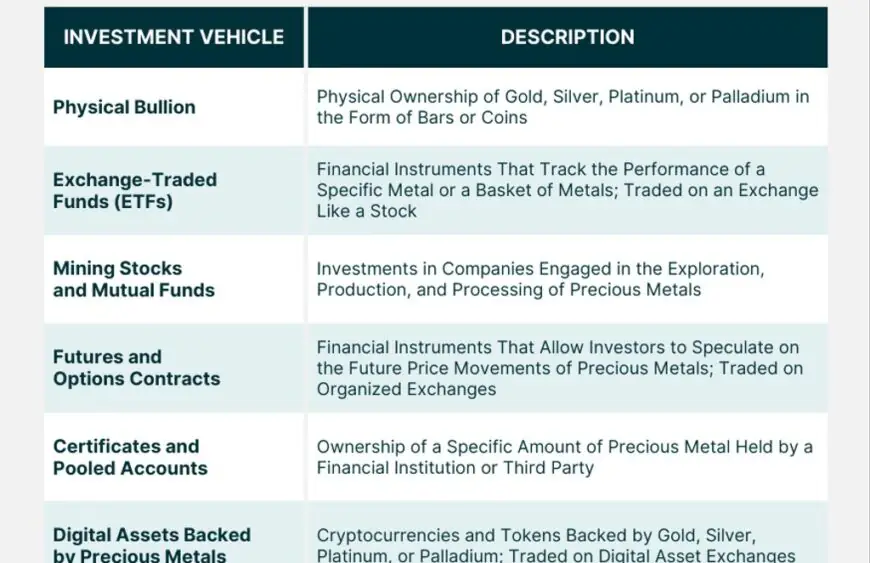This screenshot has width=870, height=563.
Task: Click the text "the Form of Bars or Coins"
Action: (421, 118)
